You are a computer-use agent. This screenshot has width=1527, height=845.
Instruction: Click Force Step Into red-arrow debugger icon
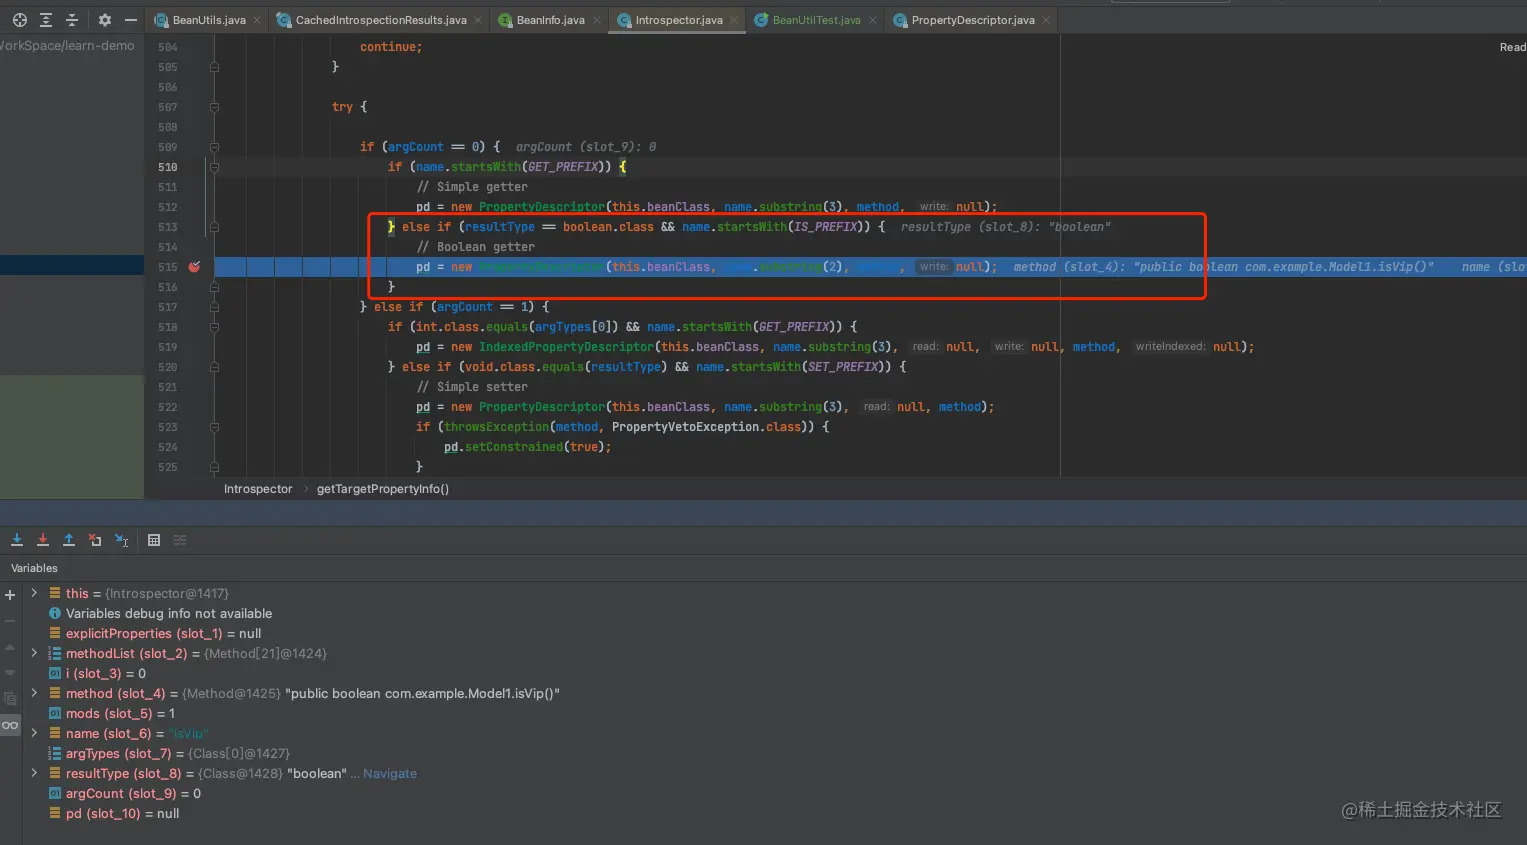[43, 540]
